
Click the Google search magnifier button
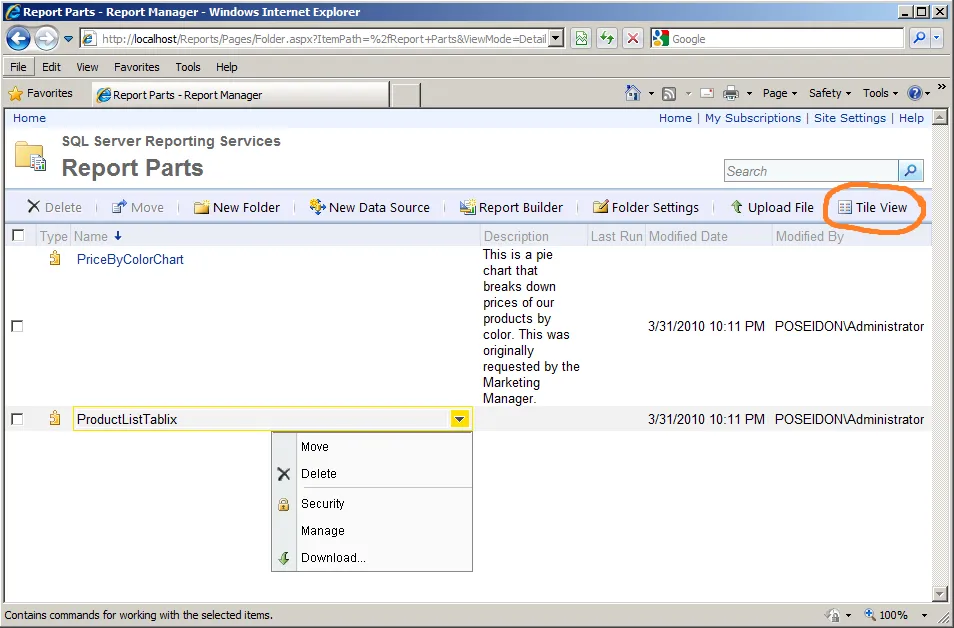[x=919, y=38]
